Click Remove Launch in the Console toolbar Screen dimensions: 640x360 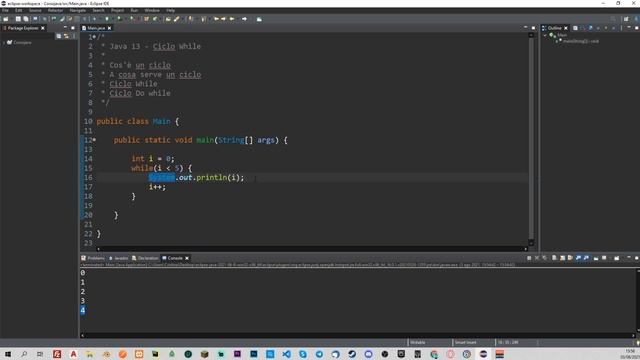[x=537, y=258]
